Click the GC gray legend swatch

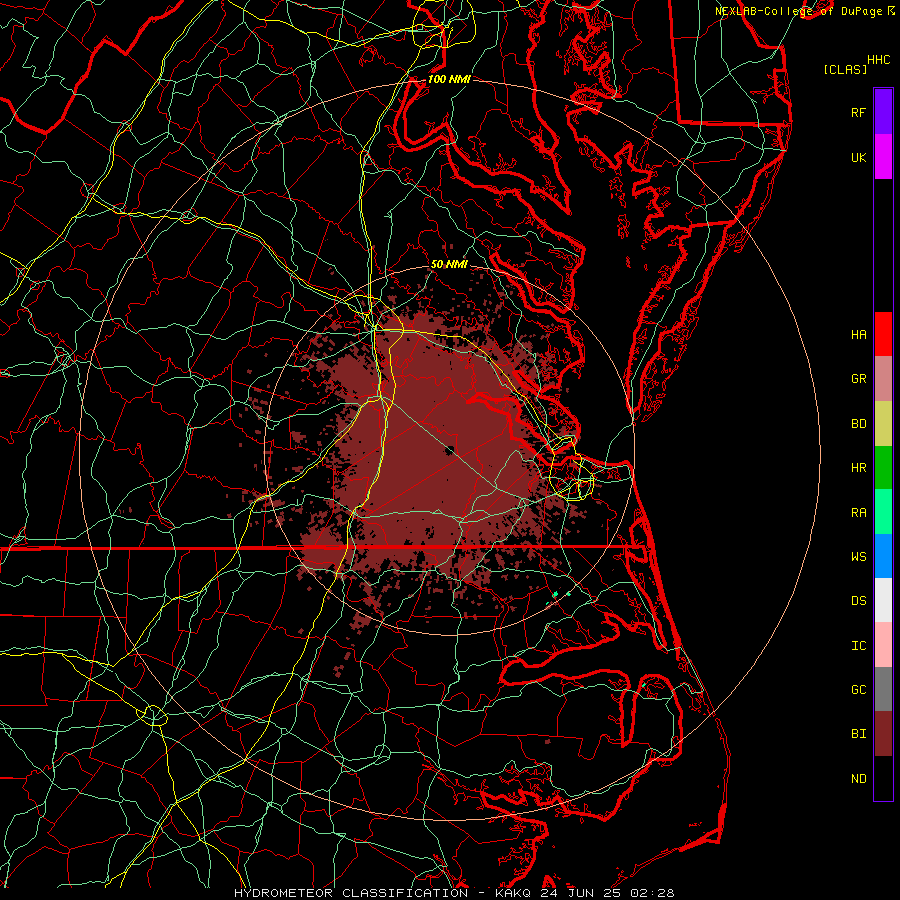point(883,689)
